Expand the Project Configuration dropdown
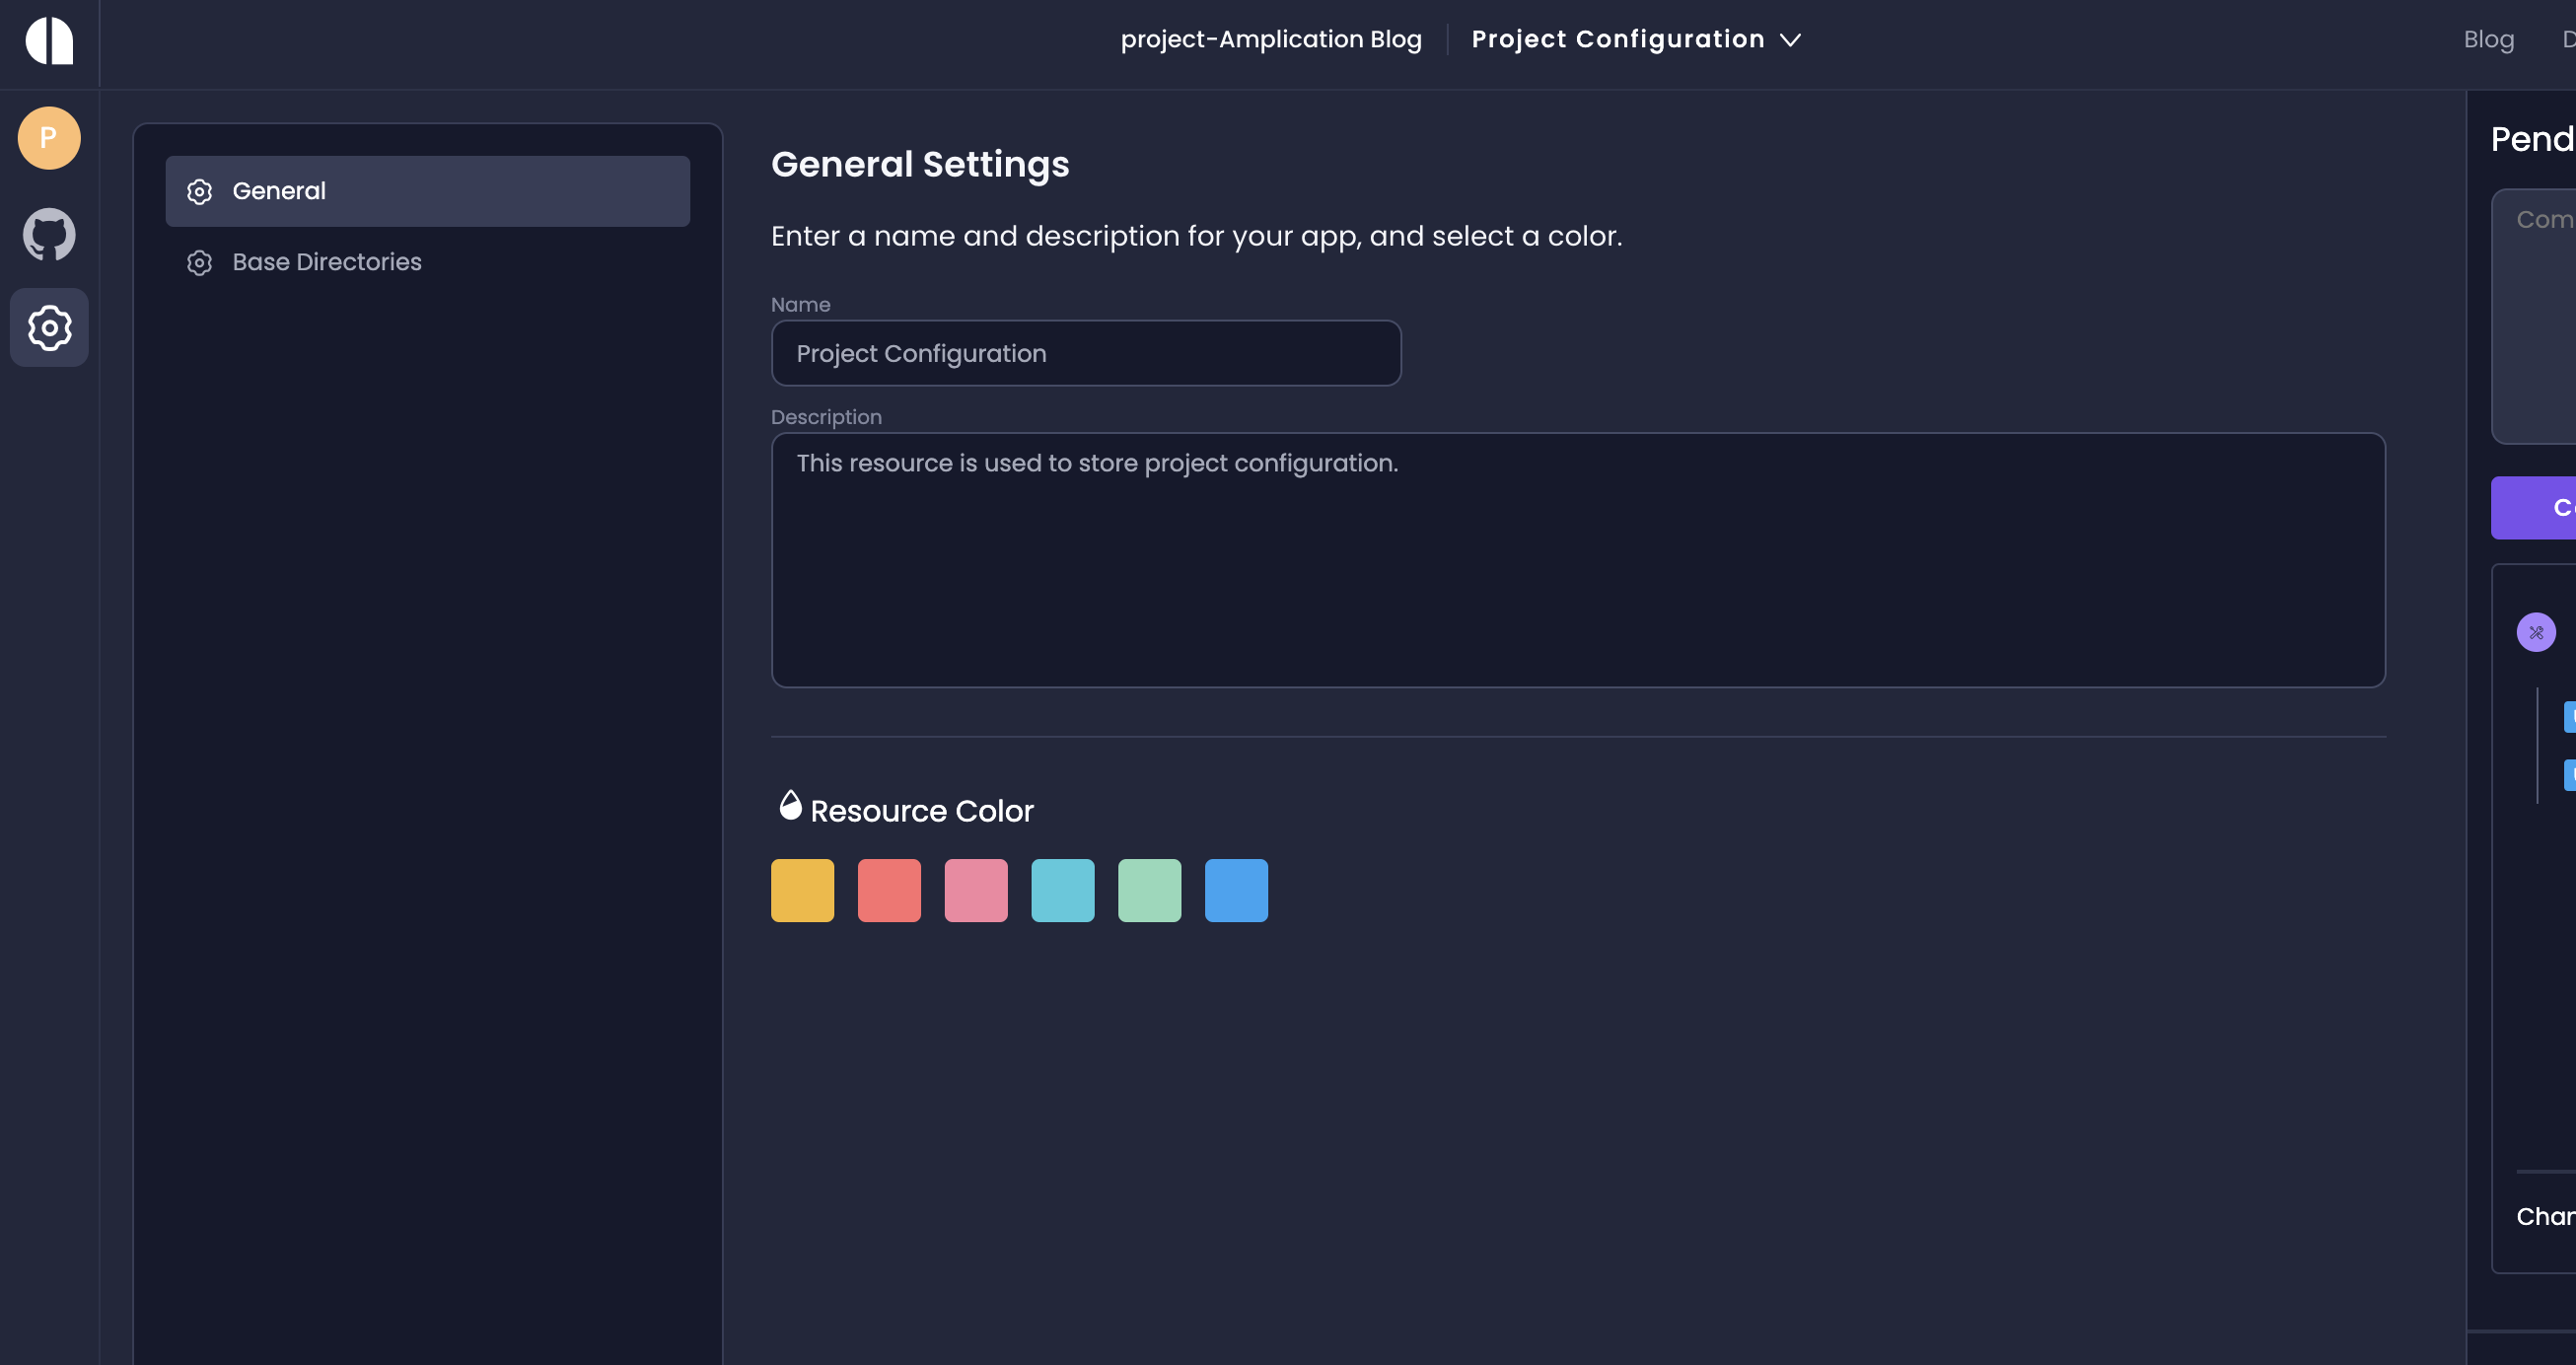The height and width of the screenshot is (1365, 2576). coord(1791,40)
